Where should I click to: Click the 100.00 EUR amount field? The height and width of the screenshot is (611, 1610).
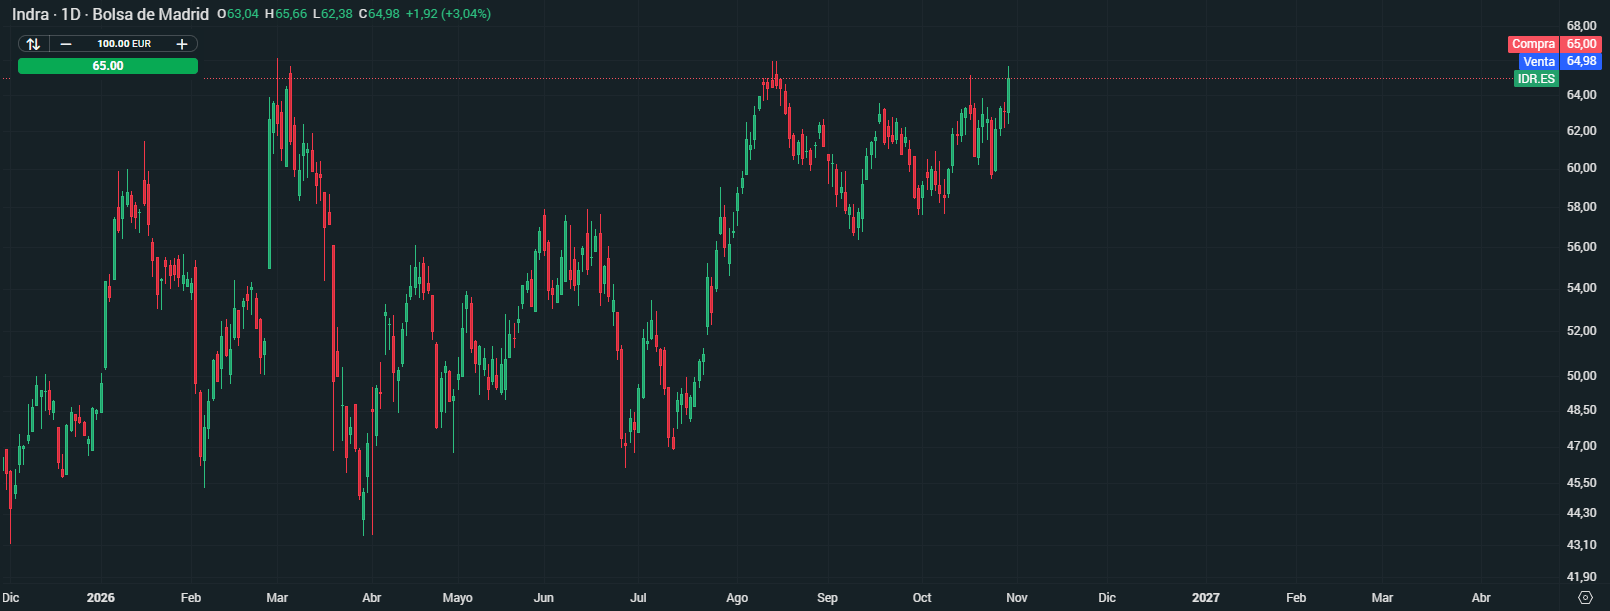coord(124,44)
